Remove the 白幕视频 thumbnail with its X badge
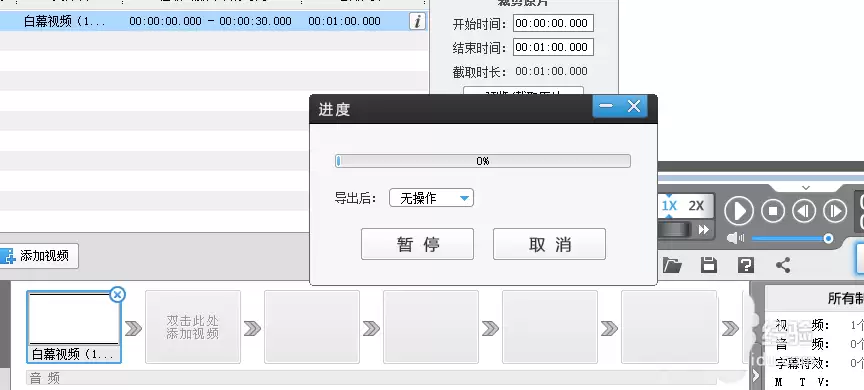The image size is (864, 390). coord(117,295)
